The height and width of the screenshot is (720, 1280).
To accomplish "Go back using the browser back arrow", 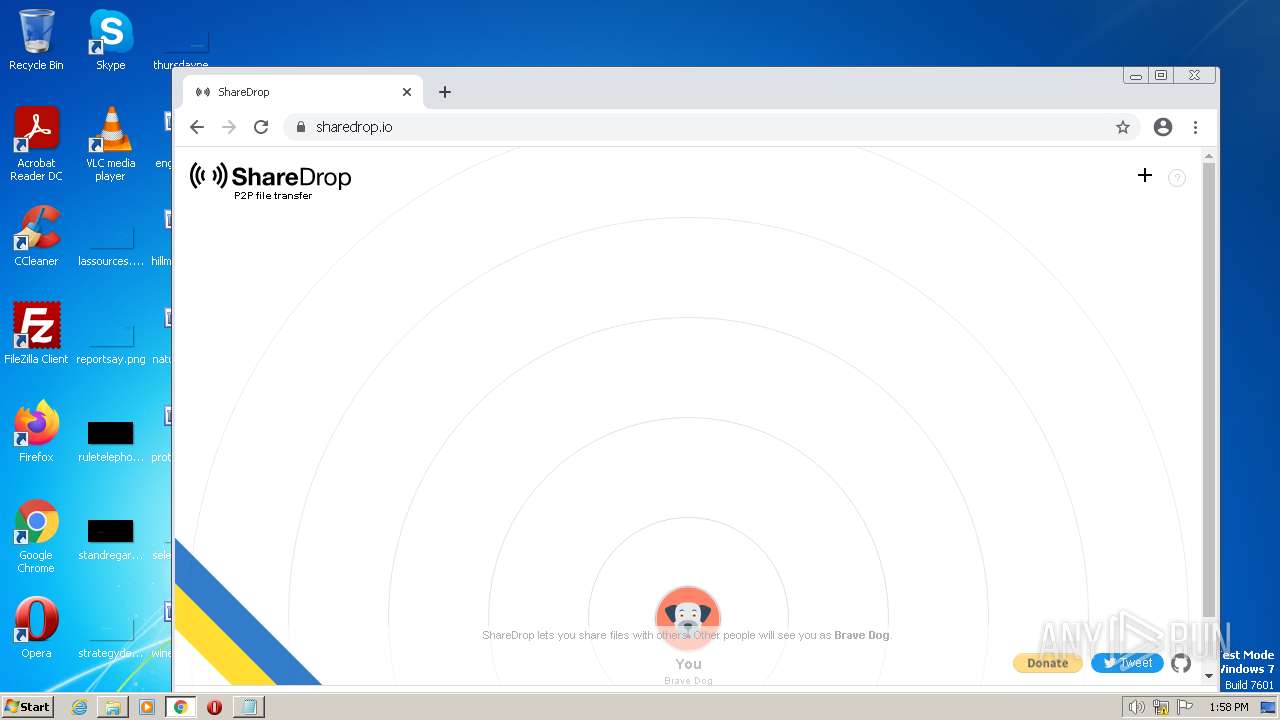I will click(197, 127).
